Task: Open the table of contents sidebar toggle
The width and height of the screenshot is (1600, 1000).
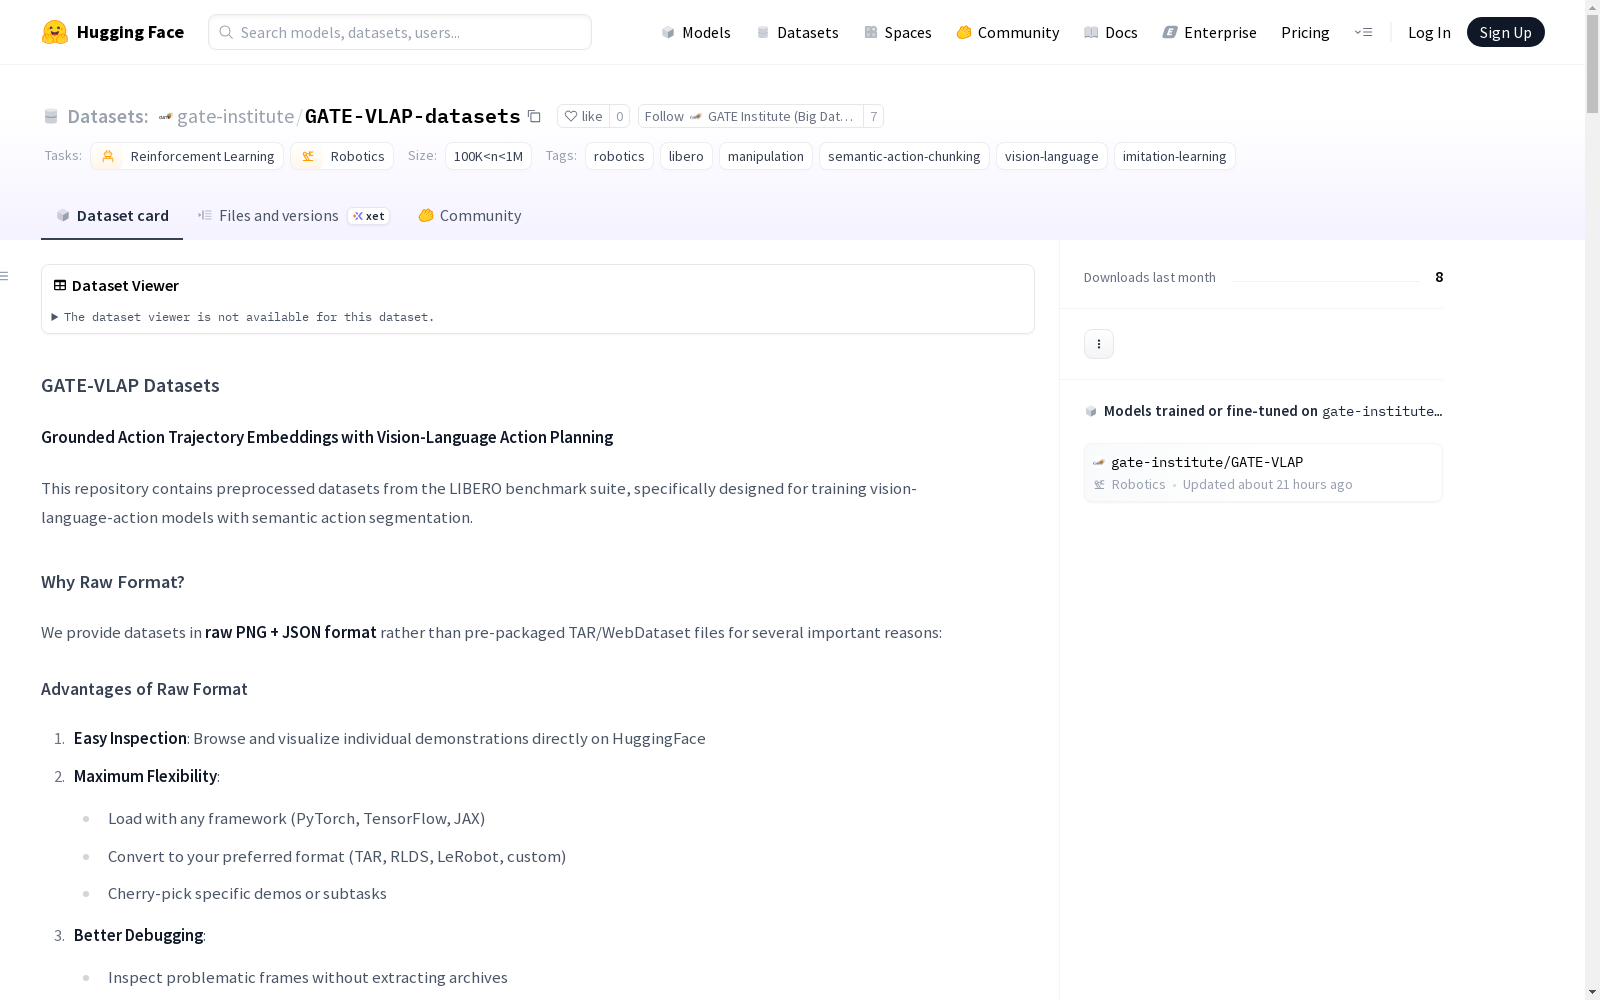Action: pyautogui.click(x=4, y=276)
